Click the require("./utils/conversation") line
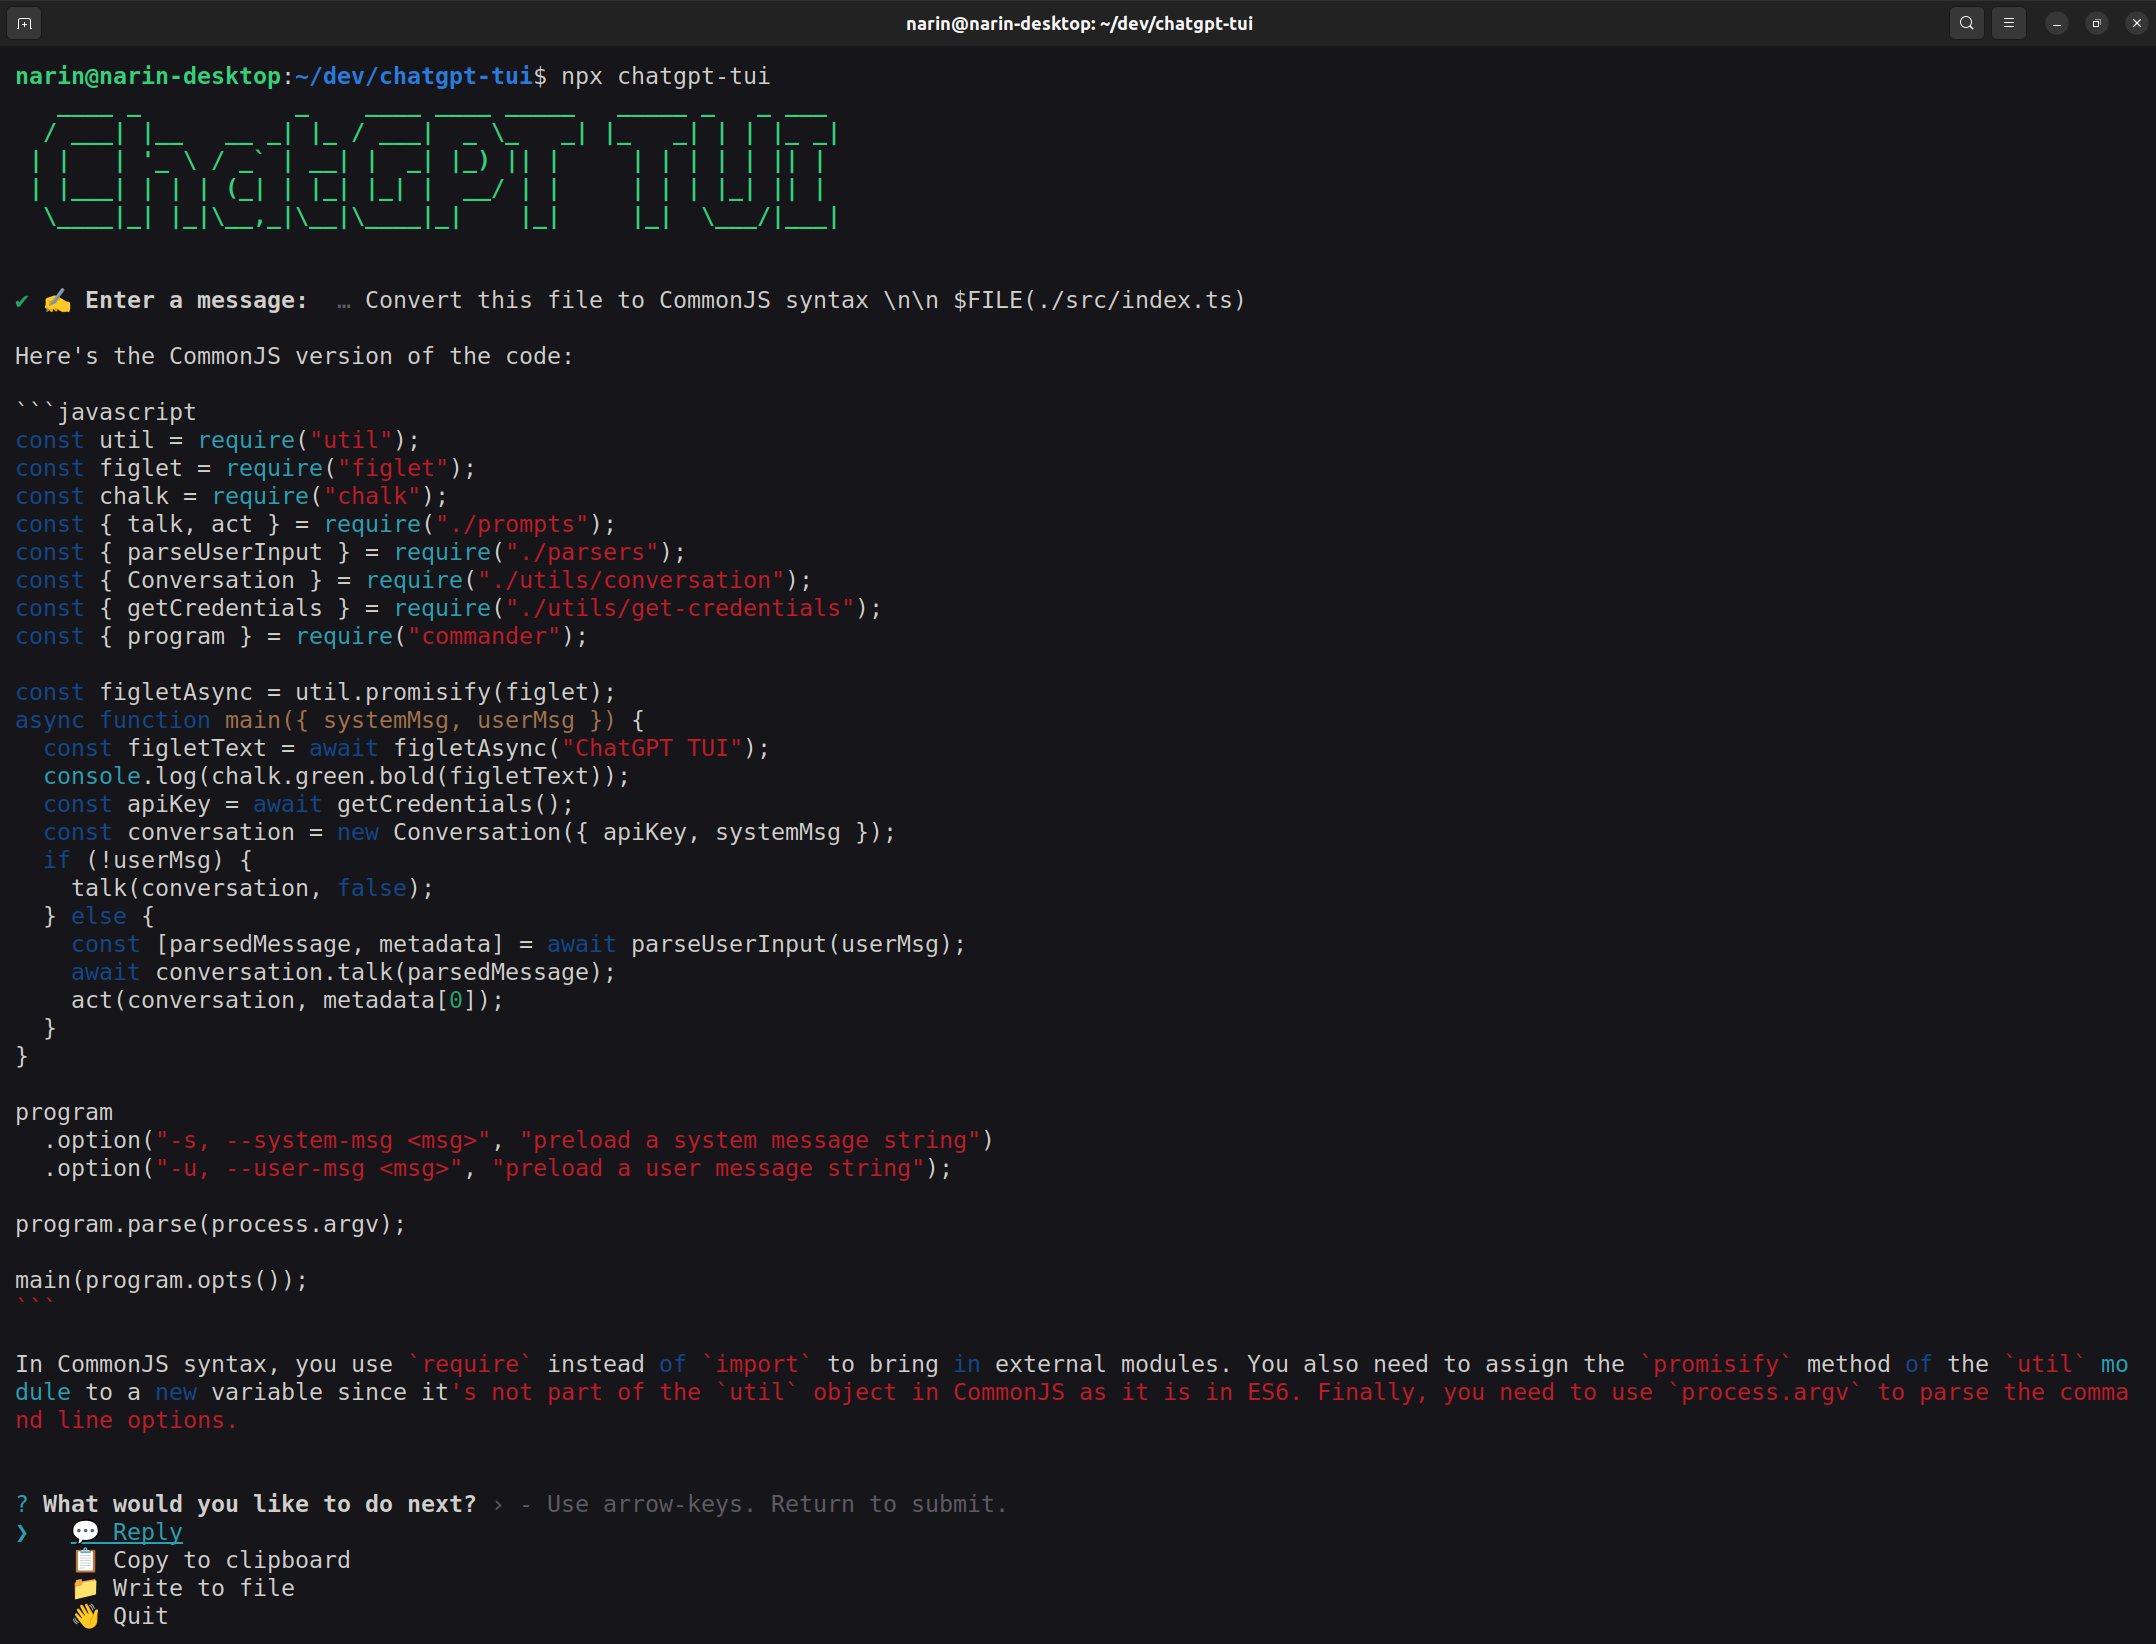The width and height of the screenshot is (2156, 1644). coord(413,580)
